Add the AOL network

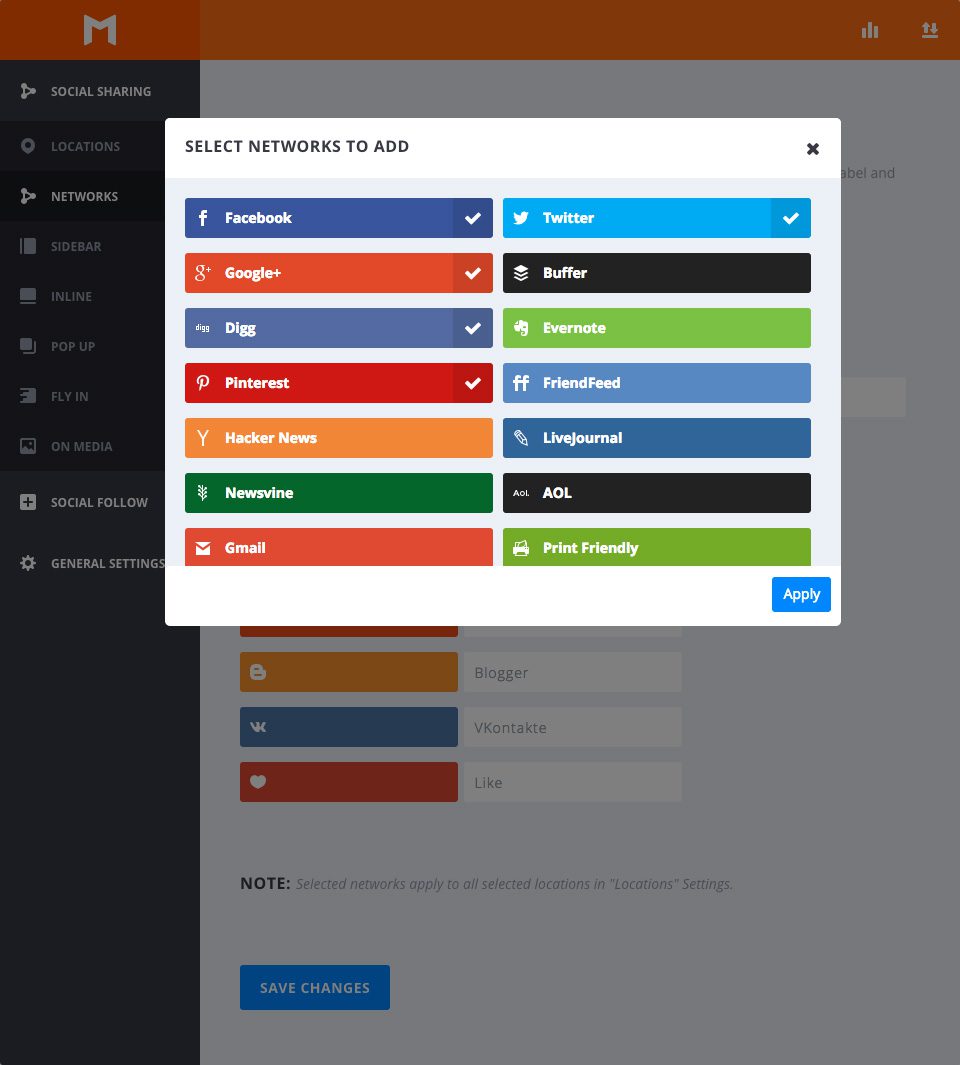click(x=656, y=493)
